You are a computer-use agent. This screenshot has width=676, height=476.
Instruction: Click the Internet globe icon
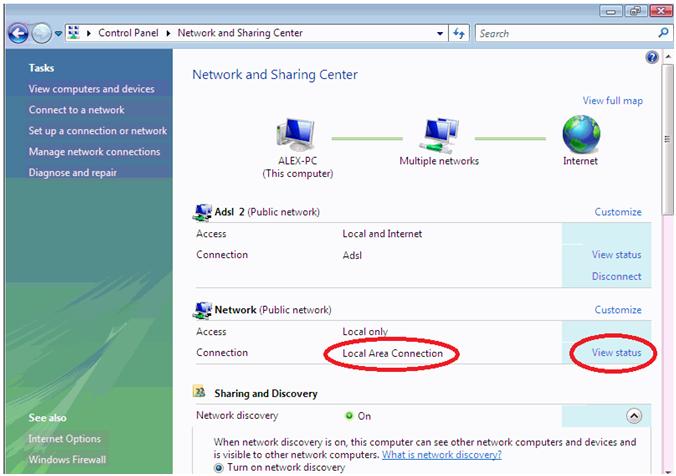pyautogui.click(x=580, y=134)
